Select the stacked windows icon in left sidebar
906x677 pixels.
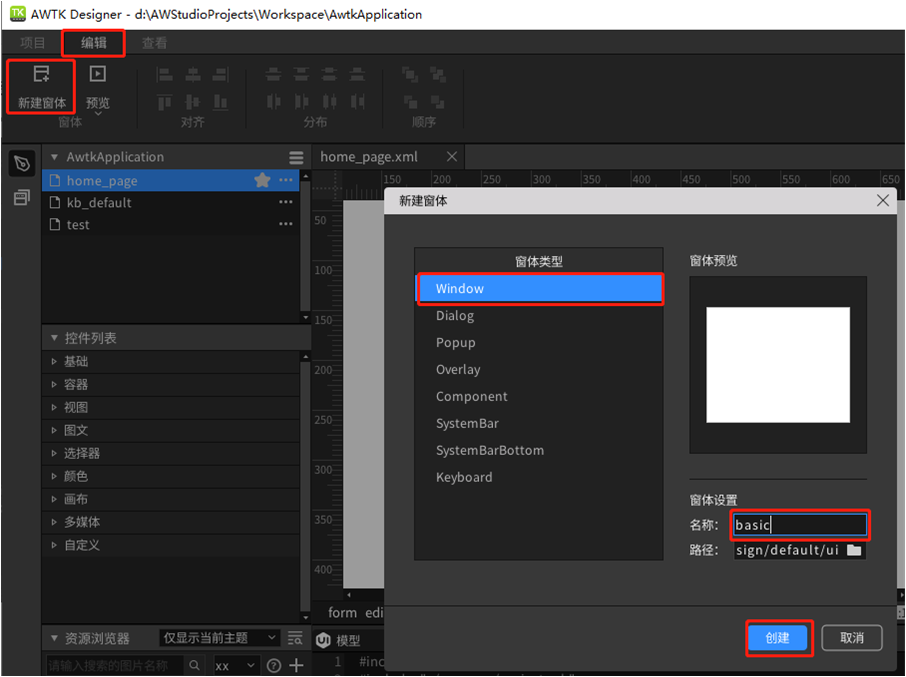click(x=22, y=198)
